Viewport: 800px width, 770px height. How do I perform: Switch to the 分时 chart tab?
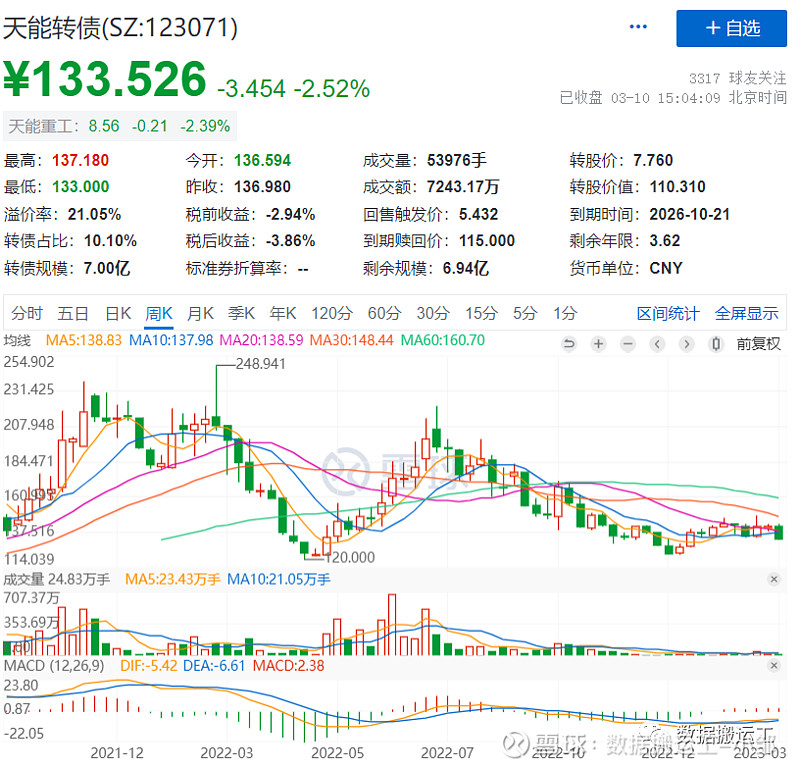[27, 313]
